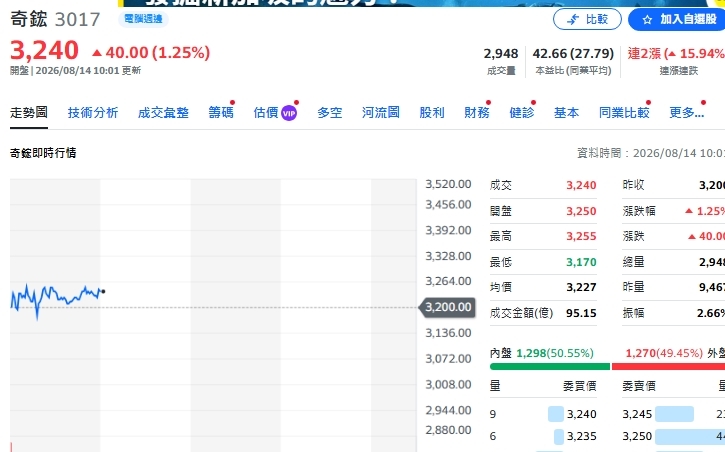The height and width of the screenshot is (452, 725).
Task: Open the 財務 tab
Action: pyautogui.click(x=477, y=112)
